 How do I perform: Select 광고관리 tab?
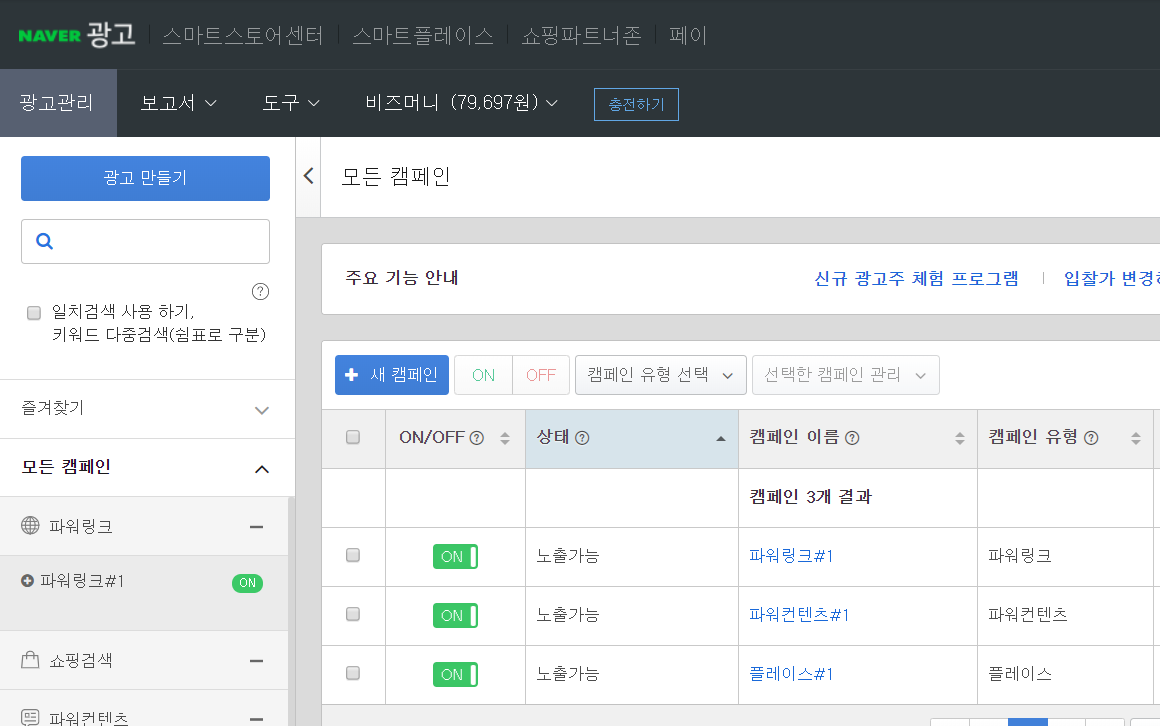58,103
